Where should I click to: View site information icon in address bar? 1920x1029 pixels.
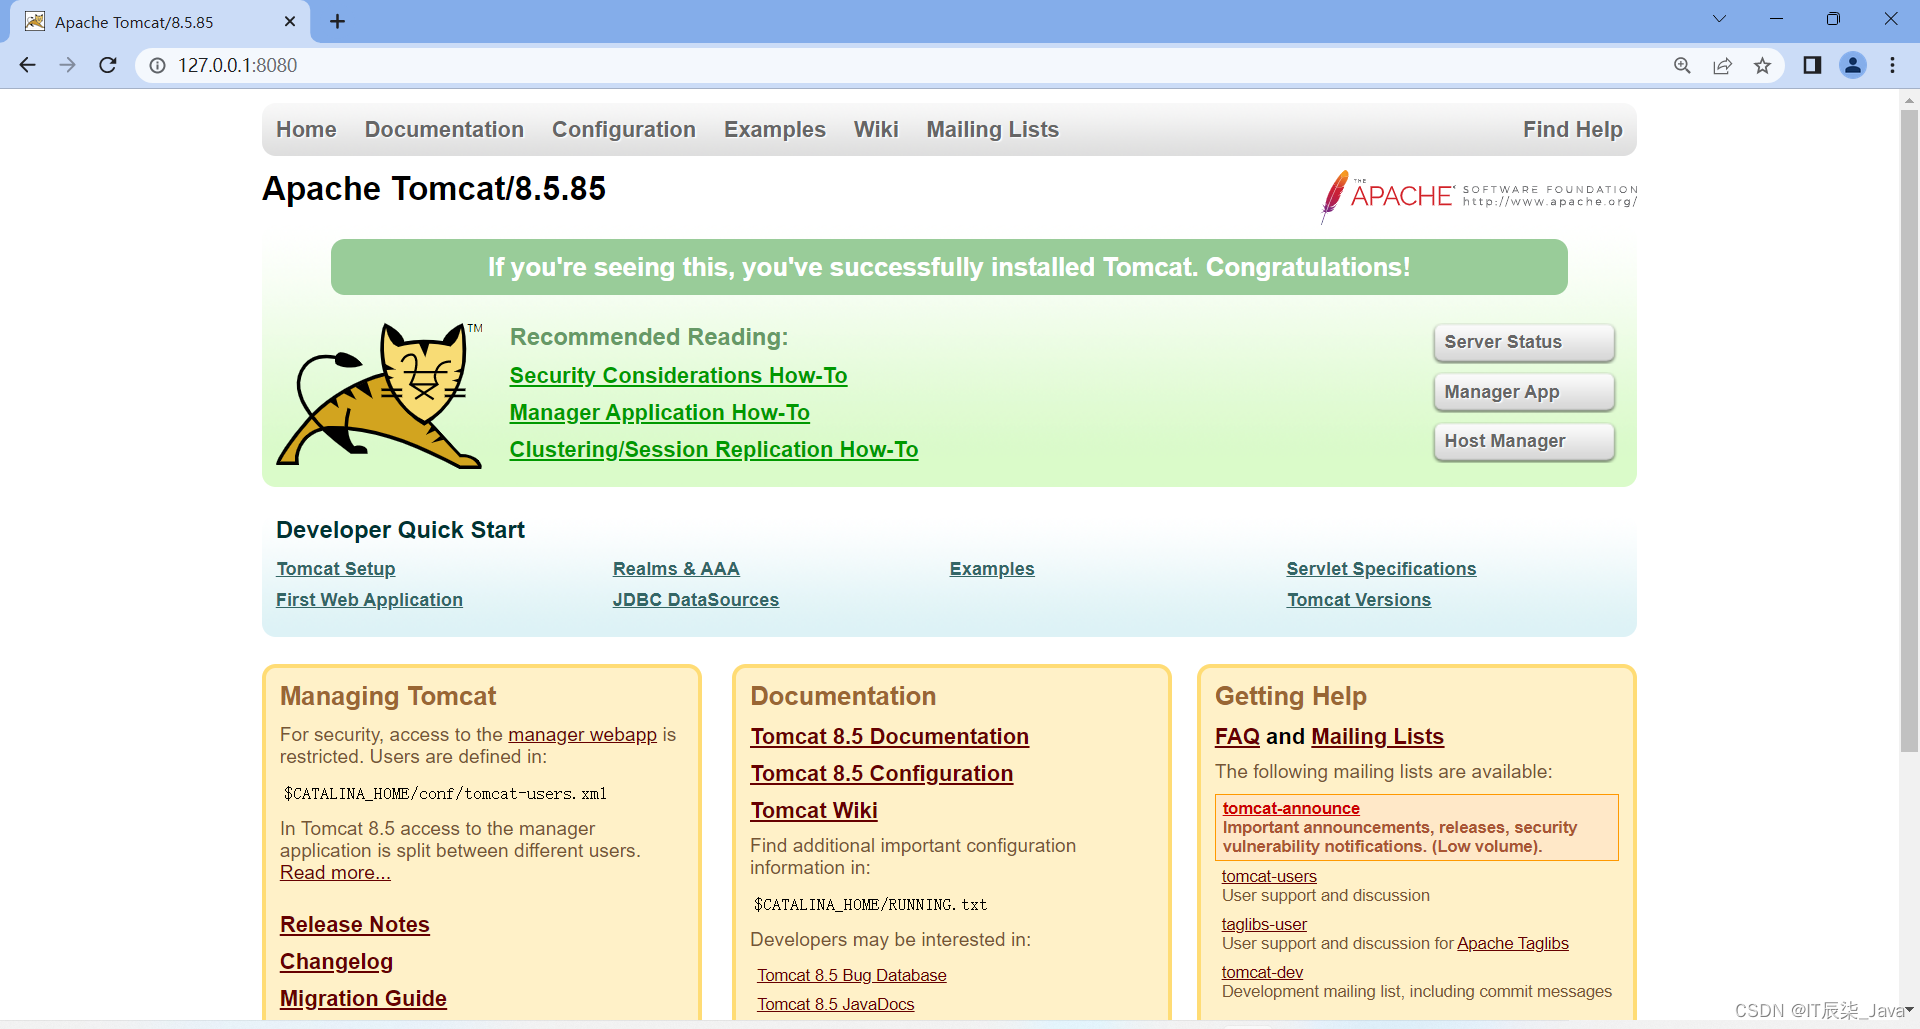coord(157,65)
